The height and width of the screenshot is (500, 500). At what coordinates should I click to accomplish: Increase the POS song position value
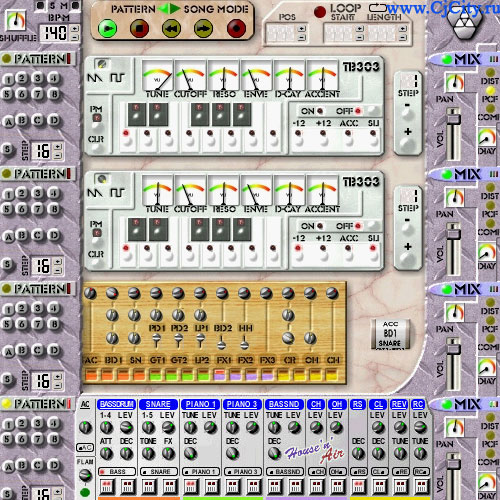302,29
